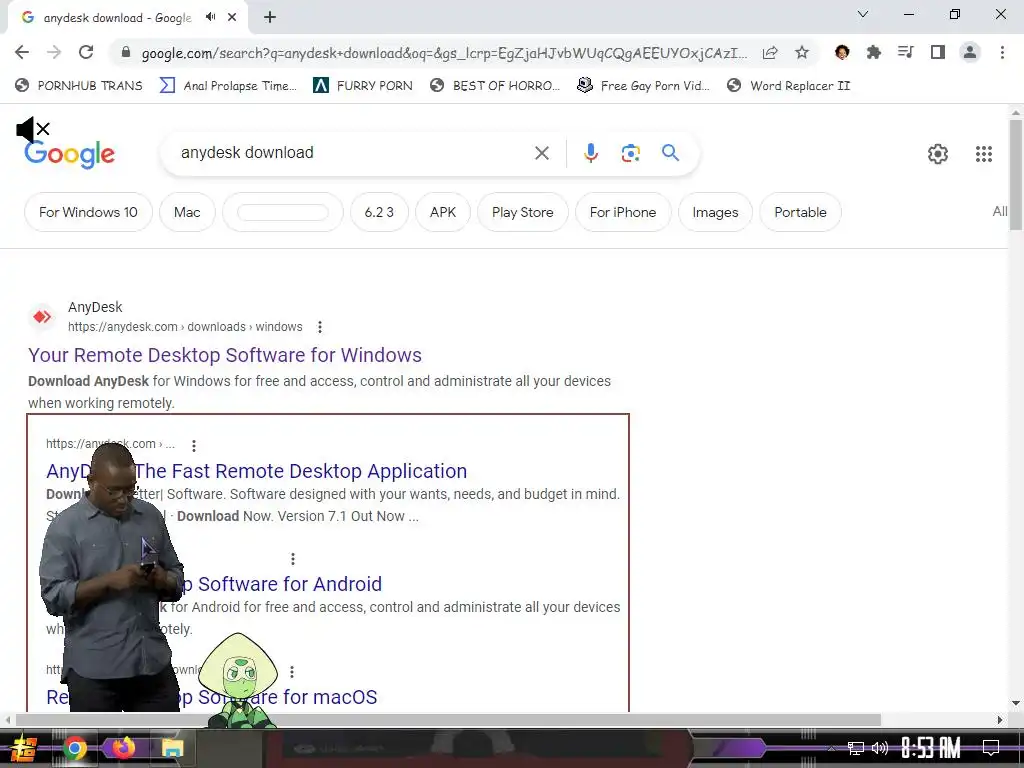Share this page via address bar icon
Viewport: 1024px width, 768px height.
click(770, 53)
